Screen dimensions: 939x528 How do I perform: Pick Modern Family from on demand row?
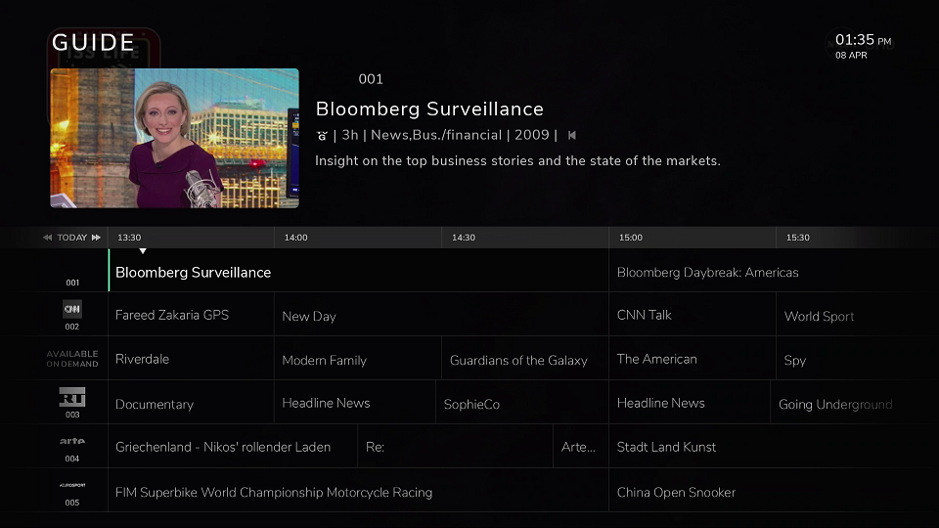coord(324,360)
